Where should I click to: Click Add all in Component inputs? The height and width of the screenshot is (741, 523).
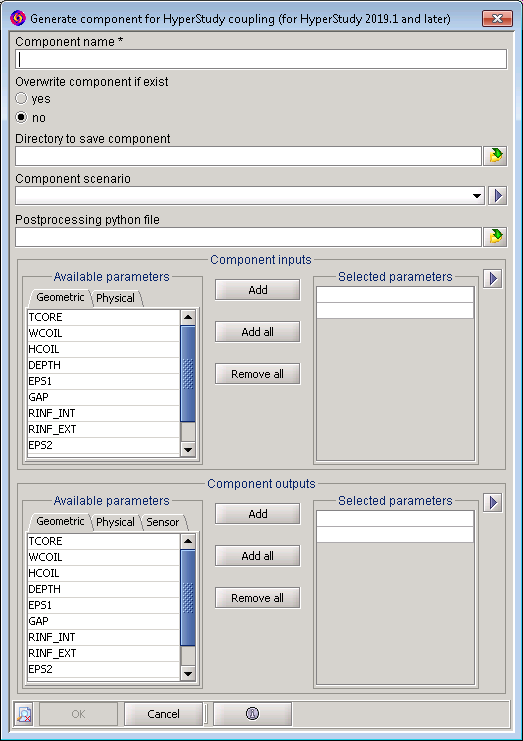257,332
